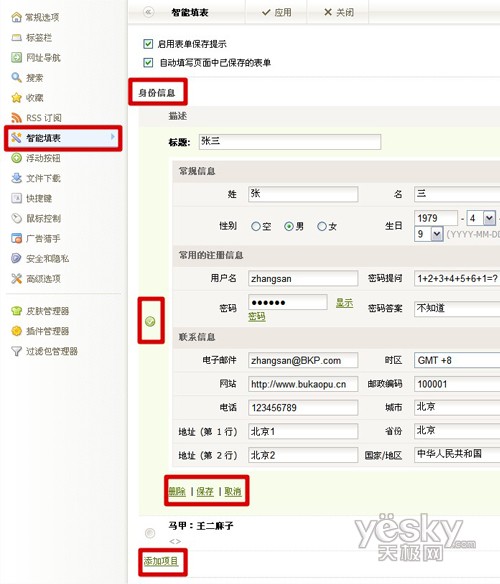Open 收藏 star icon in sidebar
Image resolution: width=500 pixels, height=584 pixels.
point(16,98)
